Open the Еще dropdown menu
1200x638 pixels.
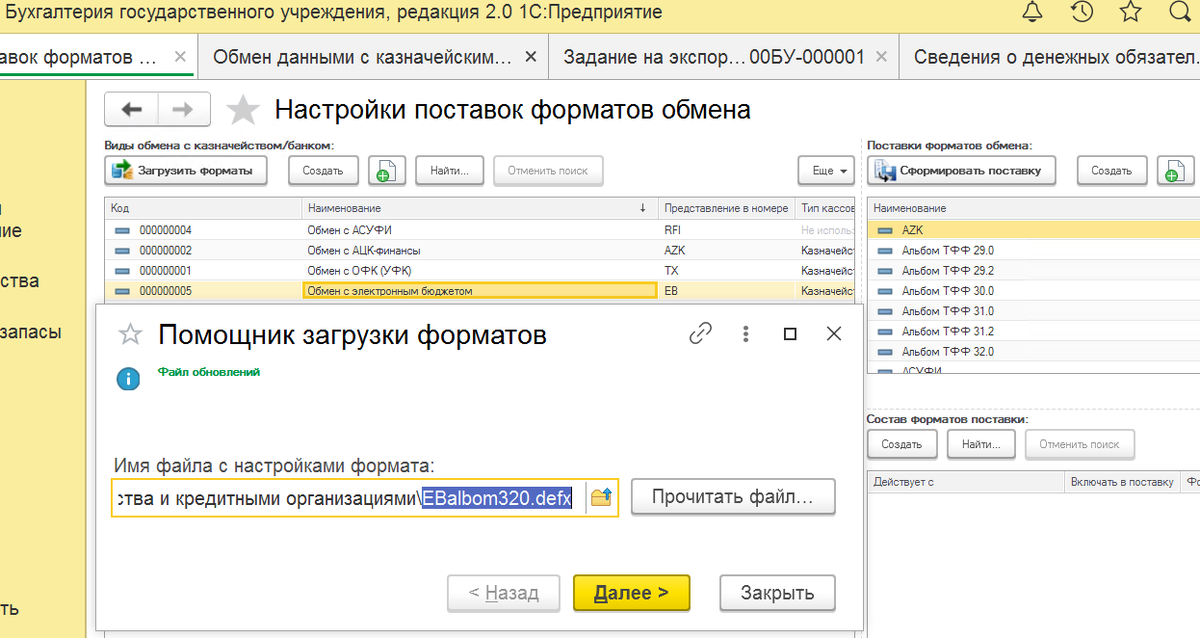[x=825, y=171]
